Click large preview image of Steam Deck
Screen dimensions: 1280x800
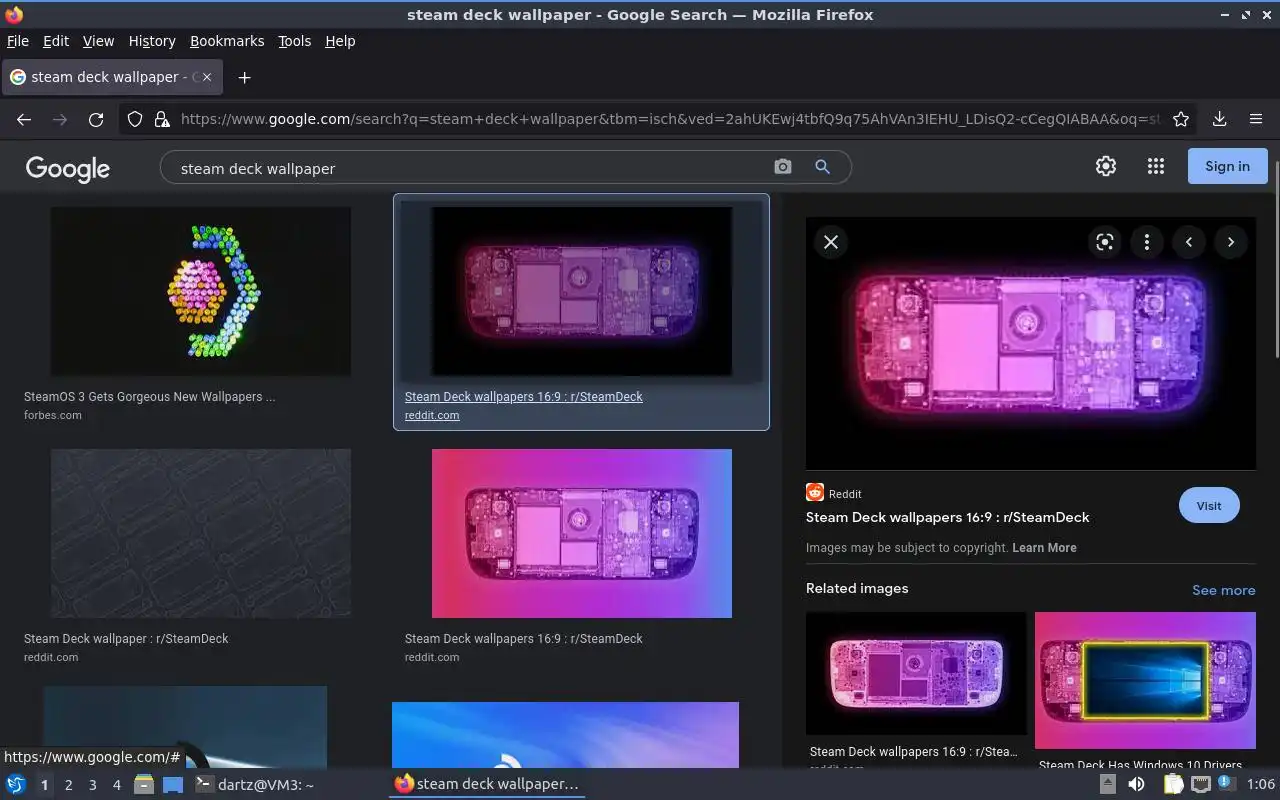[1031, 343]
